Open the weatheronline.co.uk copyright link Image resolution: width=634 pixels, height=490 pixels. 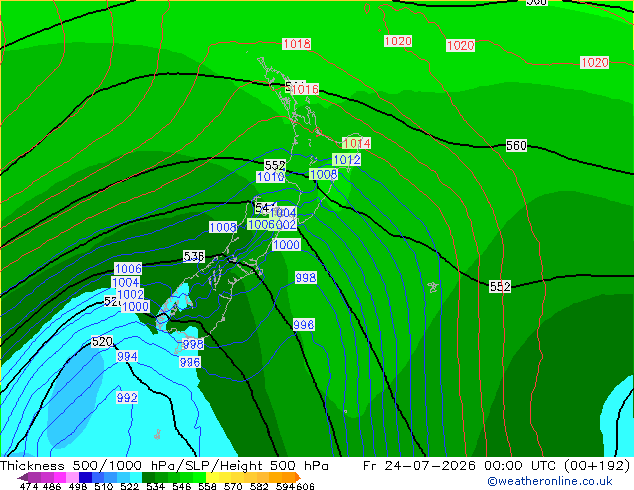point(550,481)
